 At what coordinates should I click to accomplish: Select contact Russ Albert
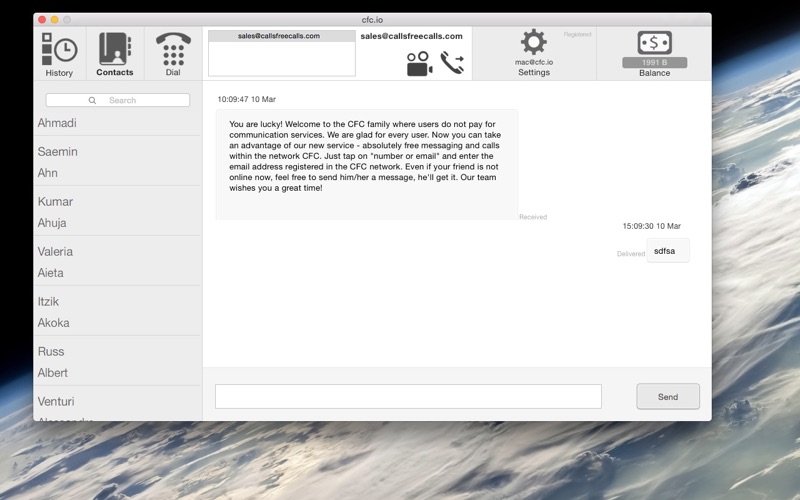click(118, 362)
